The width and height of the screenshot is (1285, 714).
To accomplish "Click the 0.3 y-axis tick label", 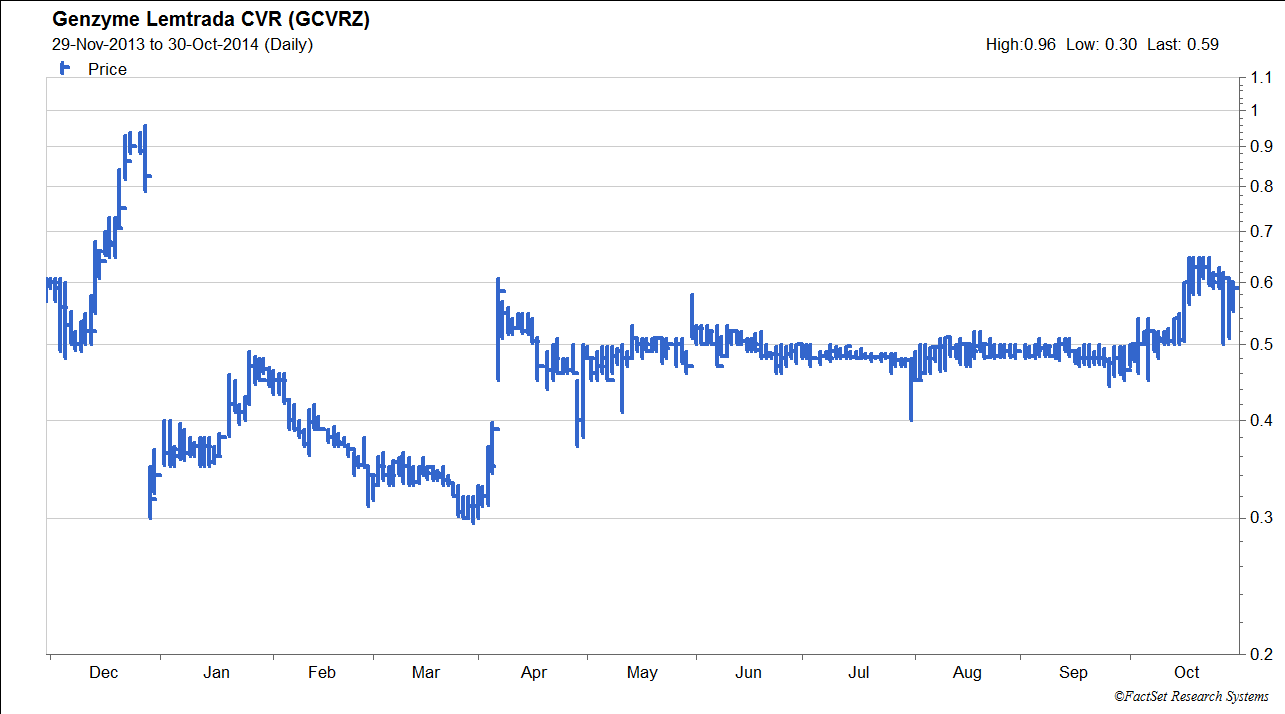I will pos(1261,518).
